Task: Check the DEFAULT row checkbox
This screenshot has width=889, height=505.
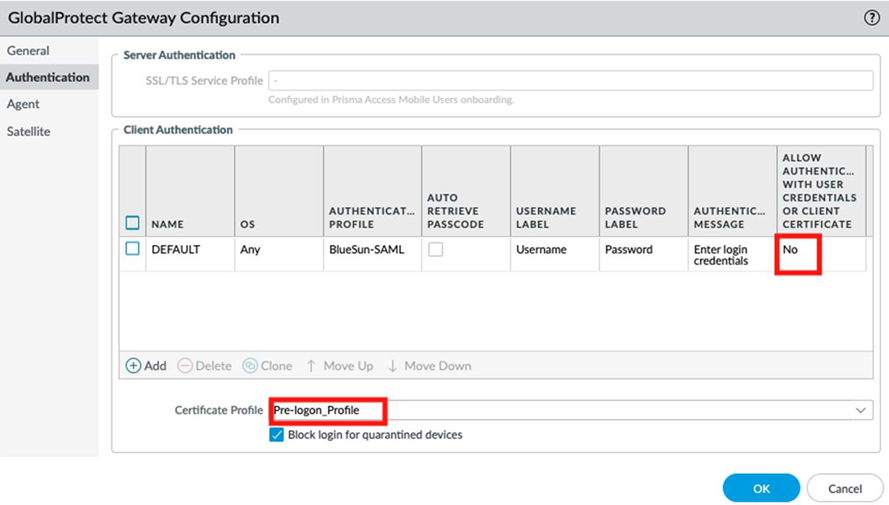Action: tap(132, 249)
